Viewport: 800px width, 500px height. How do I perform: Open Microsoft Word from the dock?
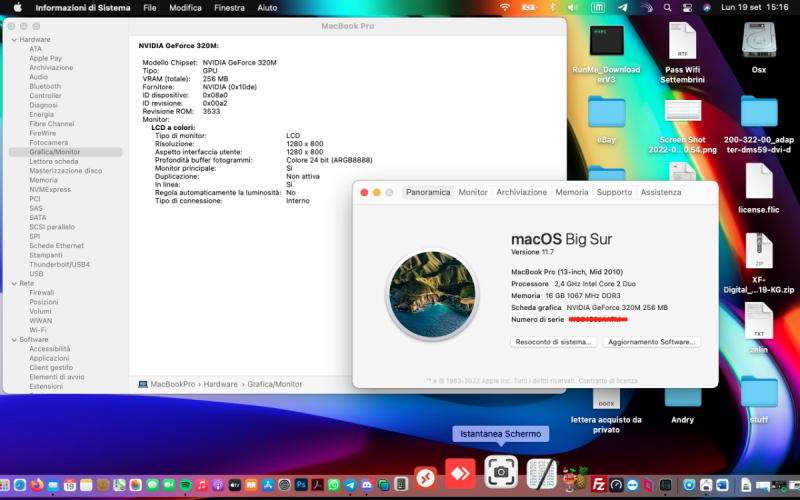click(x=722, y=485)
